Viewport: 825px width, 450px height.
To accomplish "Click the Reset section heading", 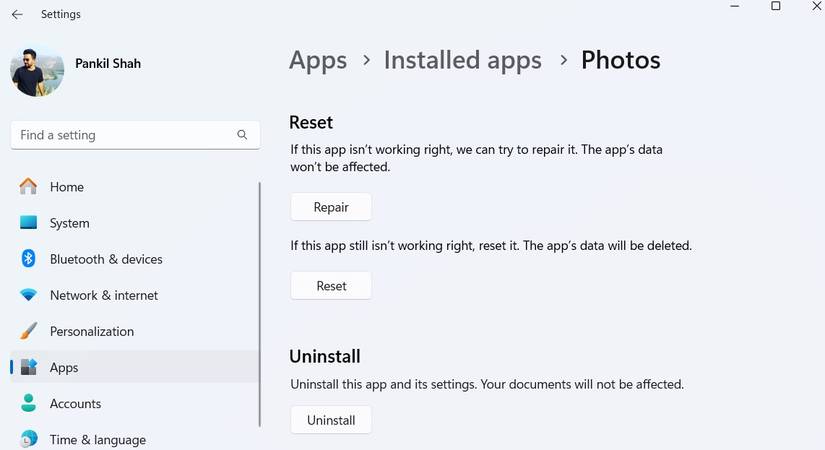I will (x=311, y=123).
